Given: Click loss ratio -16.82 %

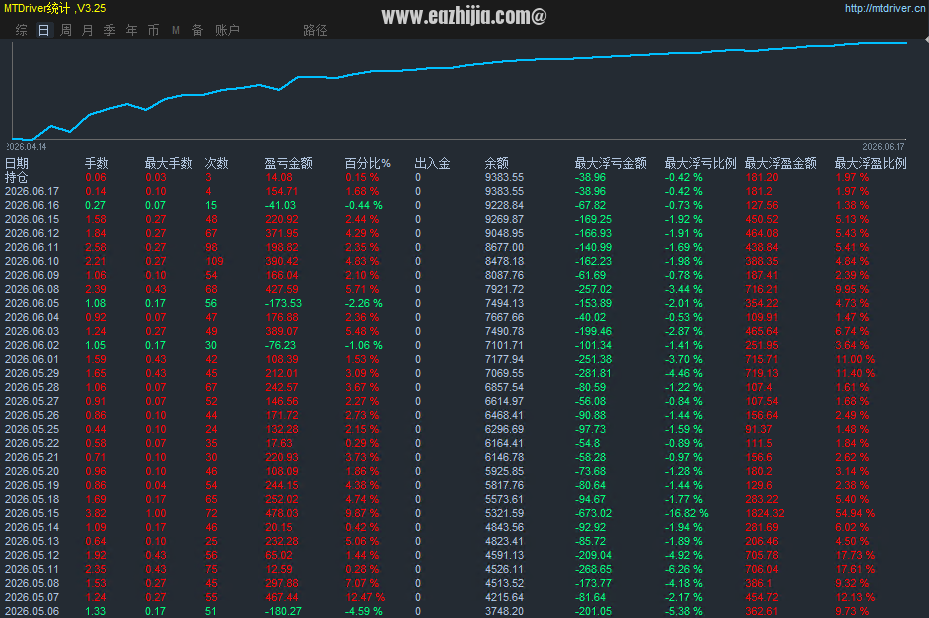Looking at the screenshot, I should 687,513.
